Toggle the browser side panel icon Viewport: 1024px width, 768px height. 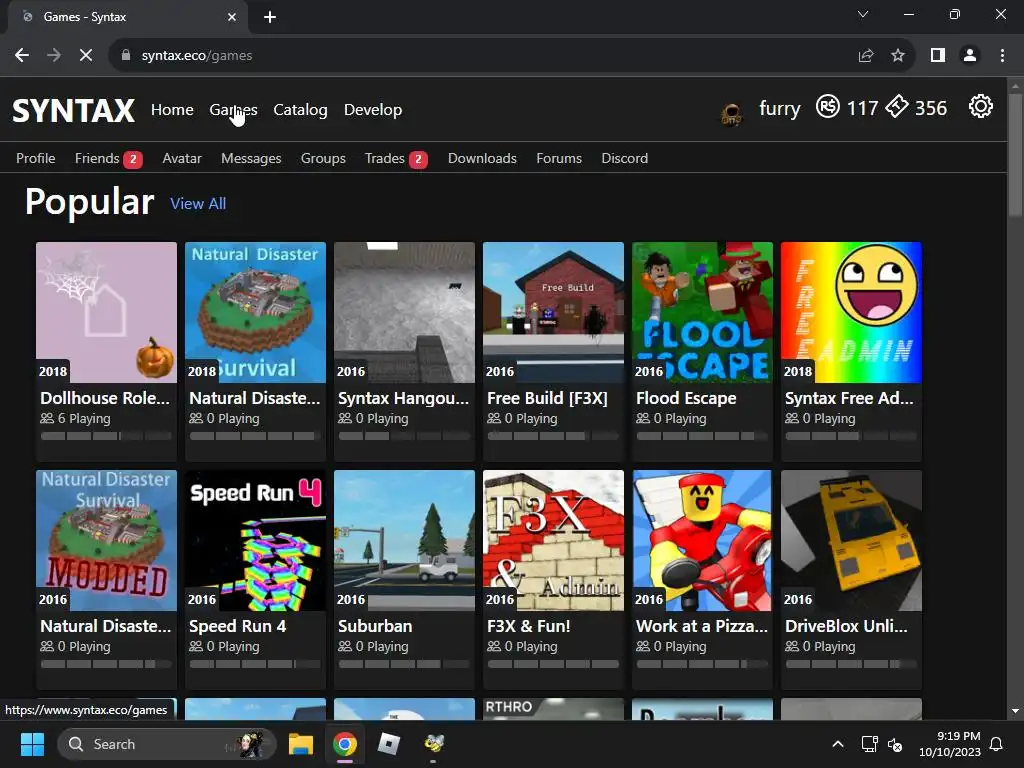938,56
